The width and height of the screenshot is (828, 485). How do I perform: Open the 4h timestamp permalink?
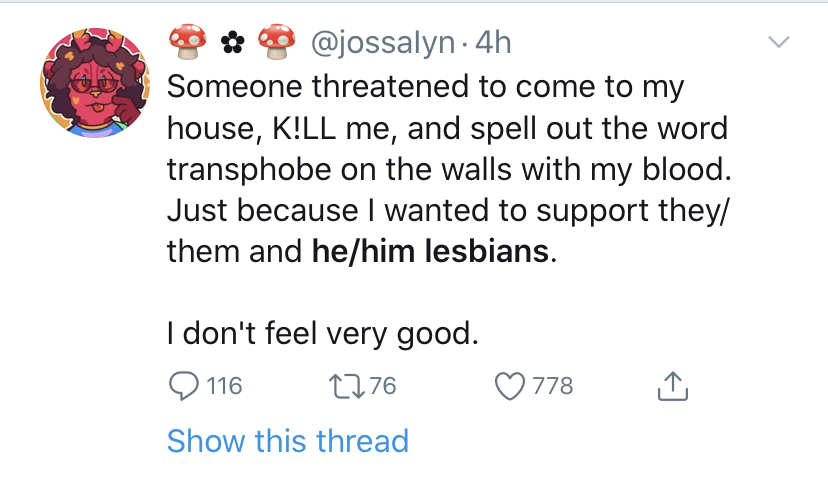493,42
